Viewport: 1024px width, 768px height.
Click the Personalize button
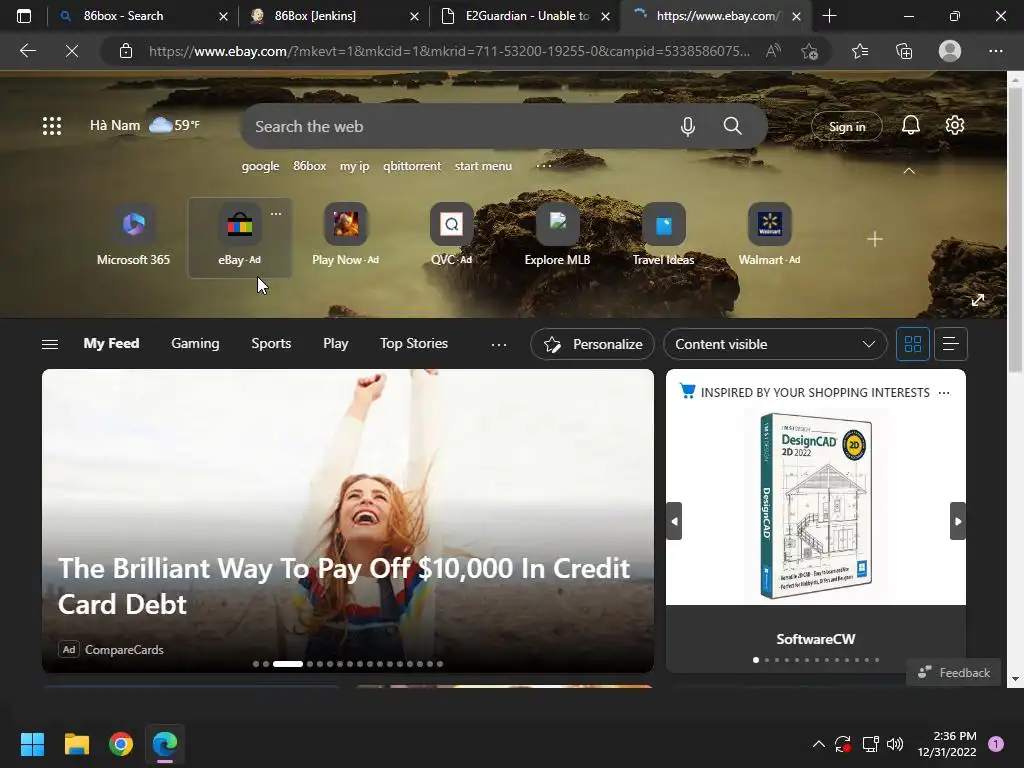[x=592, y=344]
